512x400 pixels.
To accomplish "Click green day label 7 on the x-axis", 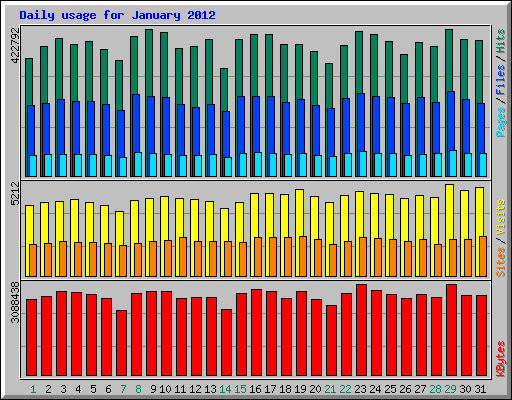I will pyautogui.click(x=123, y=389).
